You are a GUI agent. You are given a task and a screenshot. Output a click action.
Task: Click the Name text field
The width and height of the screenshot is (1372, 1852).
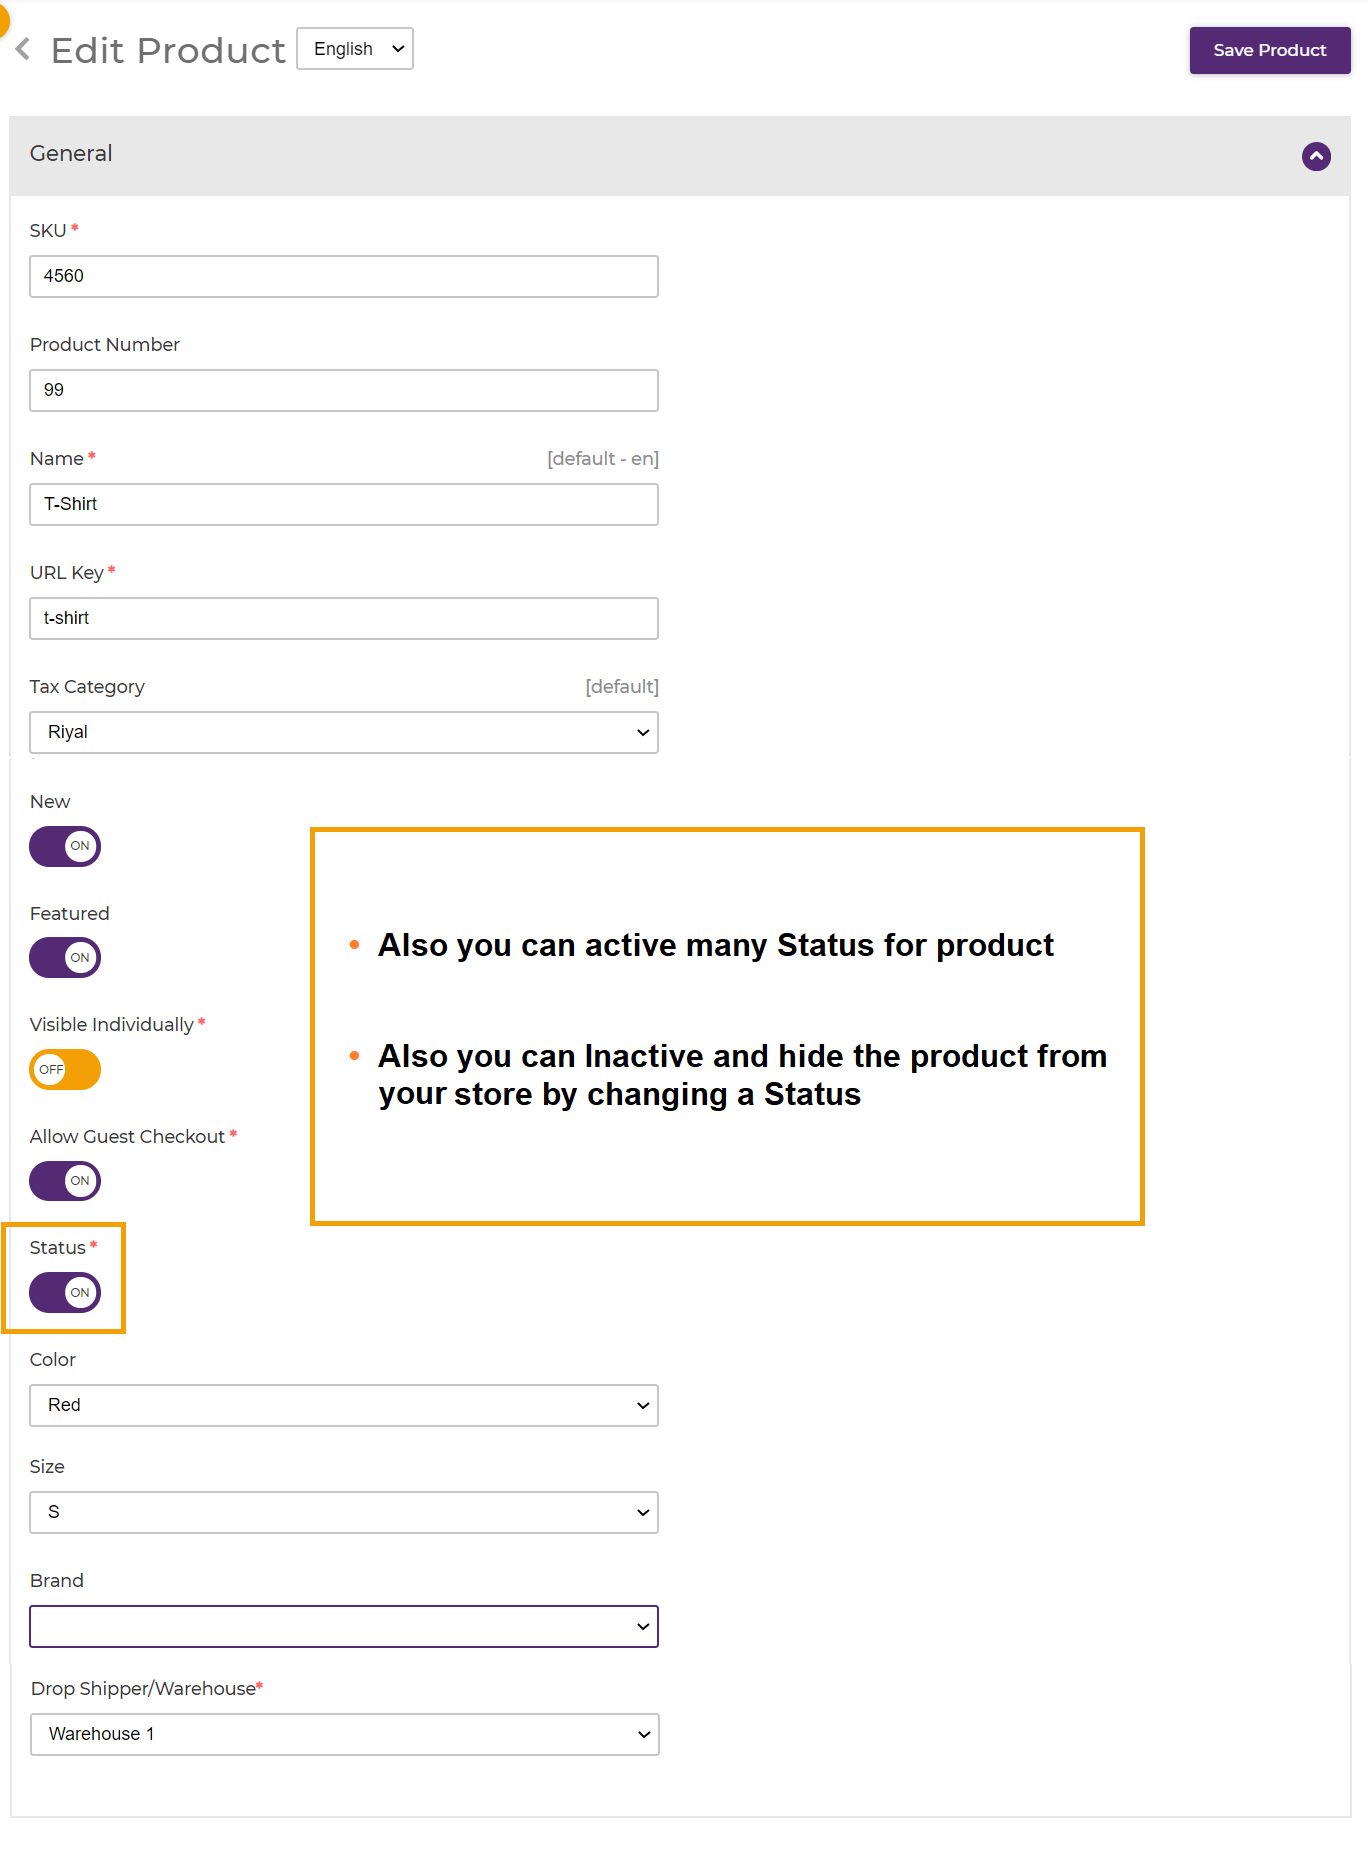pyautogui.click(x=343, y=504)
